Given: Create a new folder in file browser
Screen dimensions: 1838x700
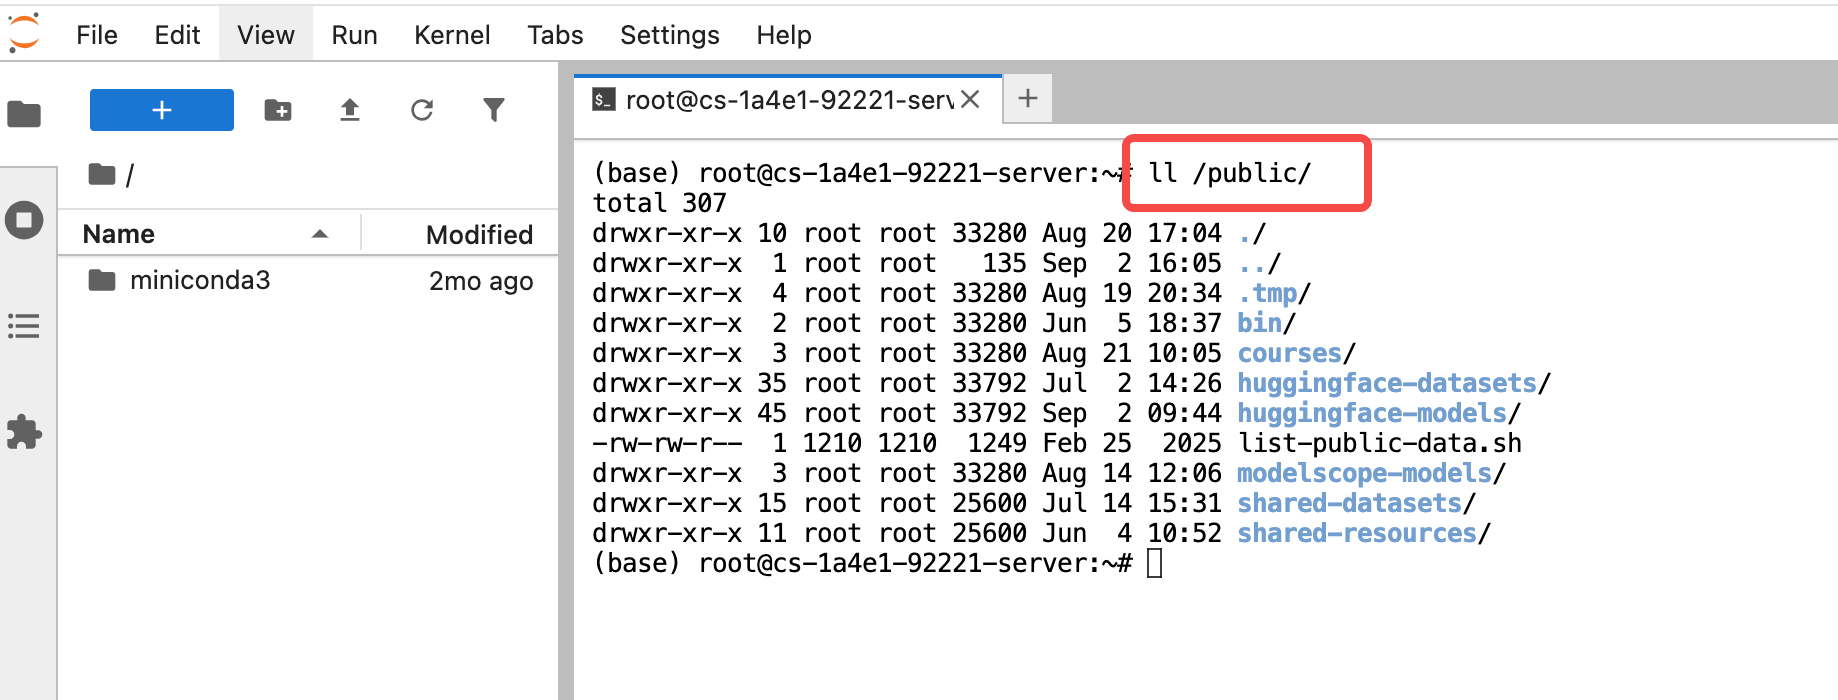Looking at the screenshot, I should pos(278,110).
